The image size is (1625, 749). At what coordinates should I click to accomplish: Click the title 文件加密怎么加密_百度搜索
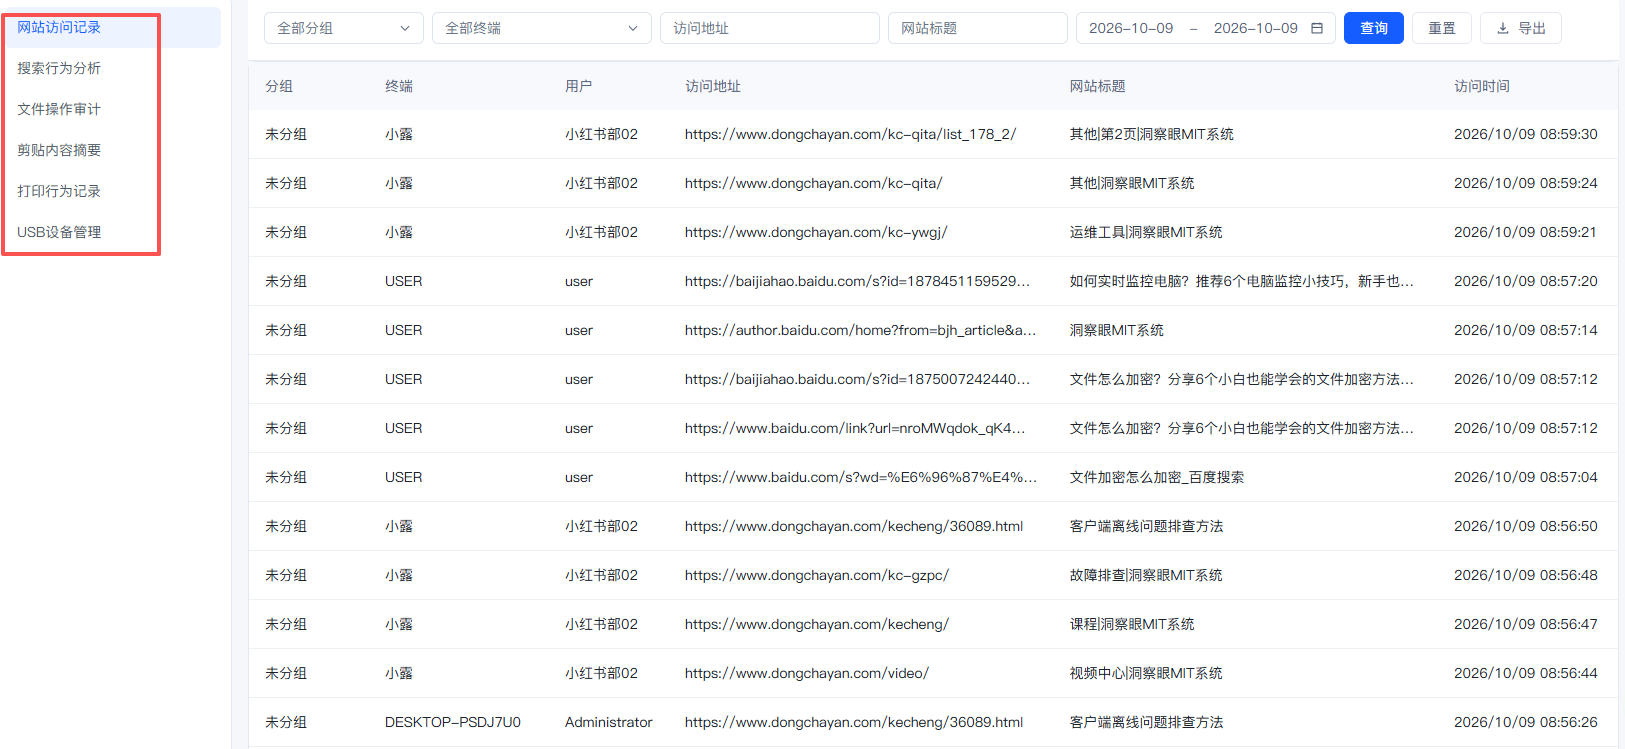(x=1157, y=477)
